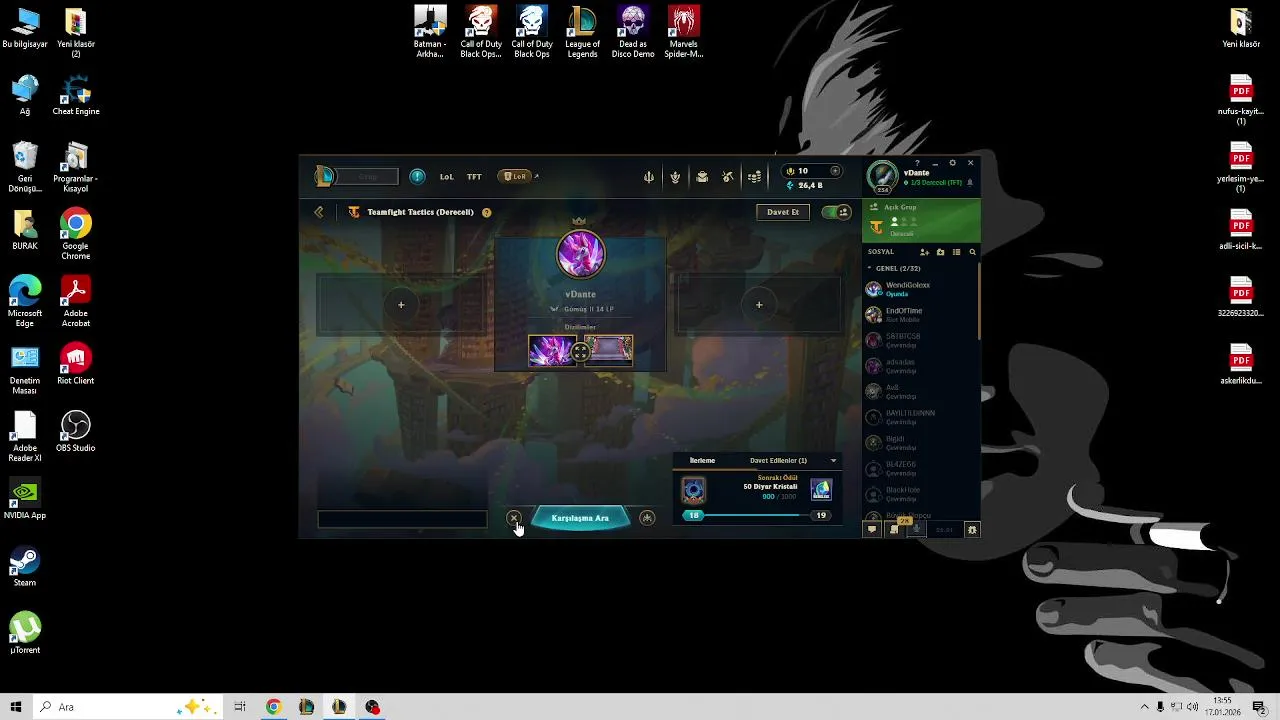Click the friends list view icon
The image size is (1280, 720).
coord(956,252)
